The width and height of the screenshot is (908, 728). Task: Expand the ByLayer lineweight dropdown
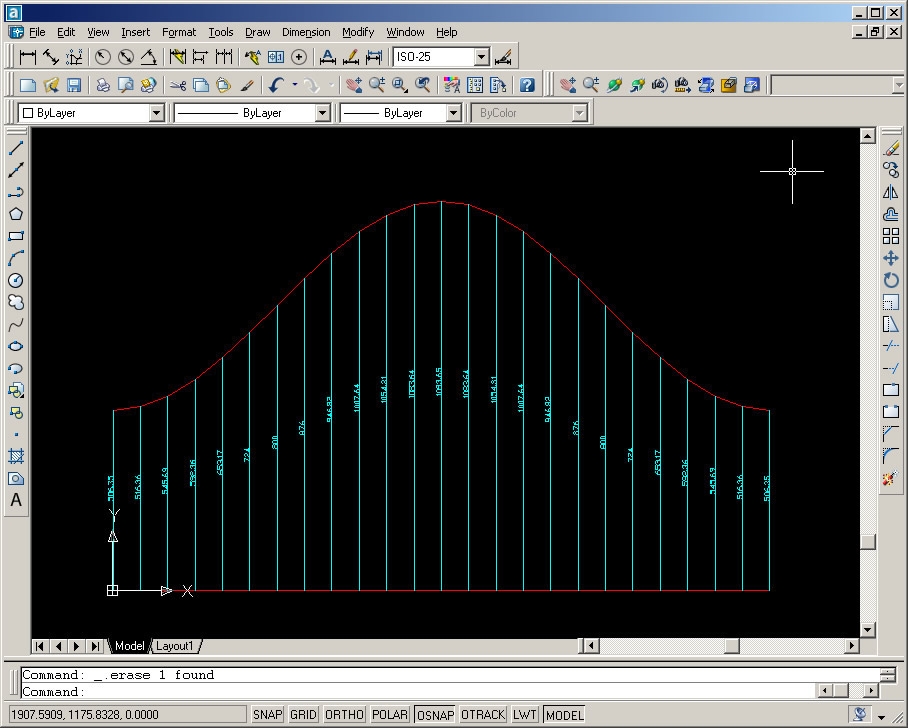pos(453,113)
